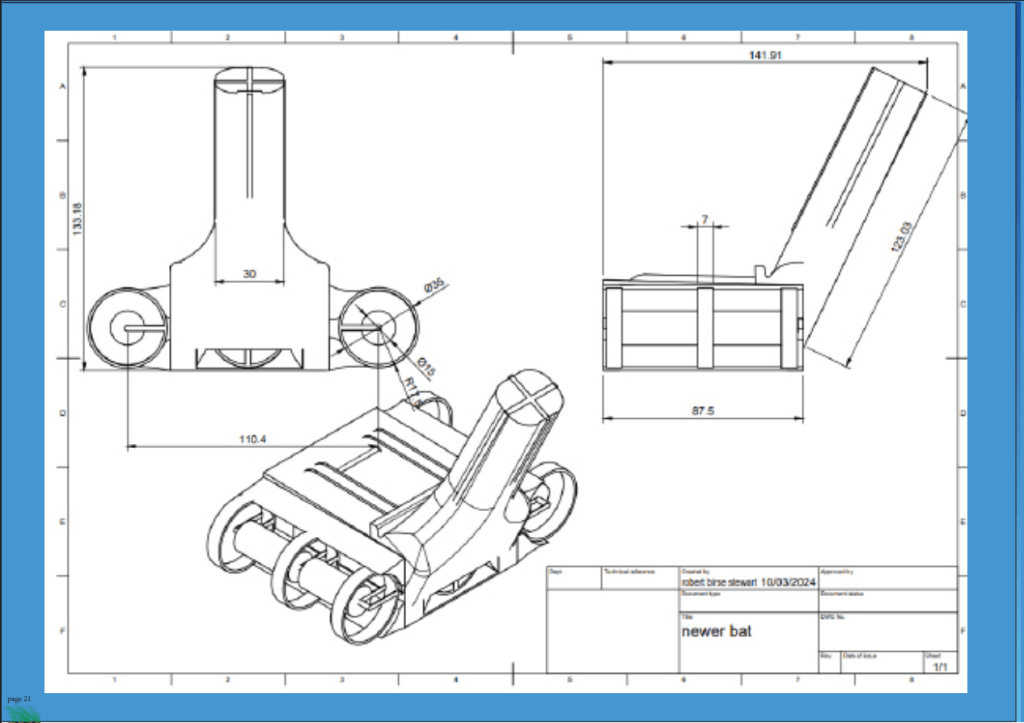This screenshot has width=1024, height=723.
Task: Select the 110.4 wheel spacing dimension
Action: click(251, 439)
